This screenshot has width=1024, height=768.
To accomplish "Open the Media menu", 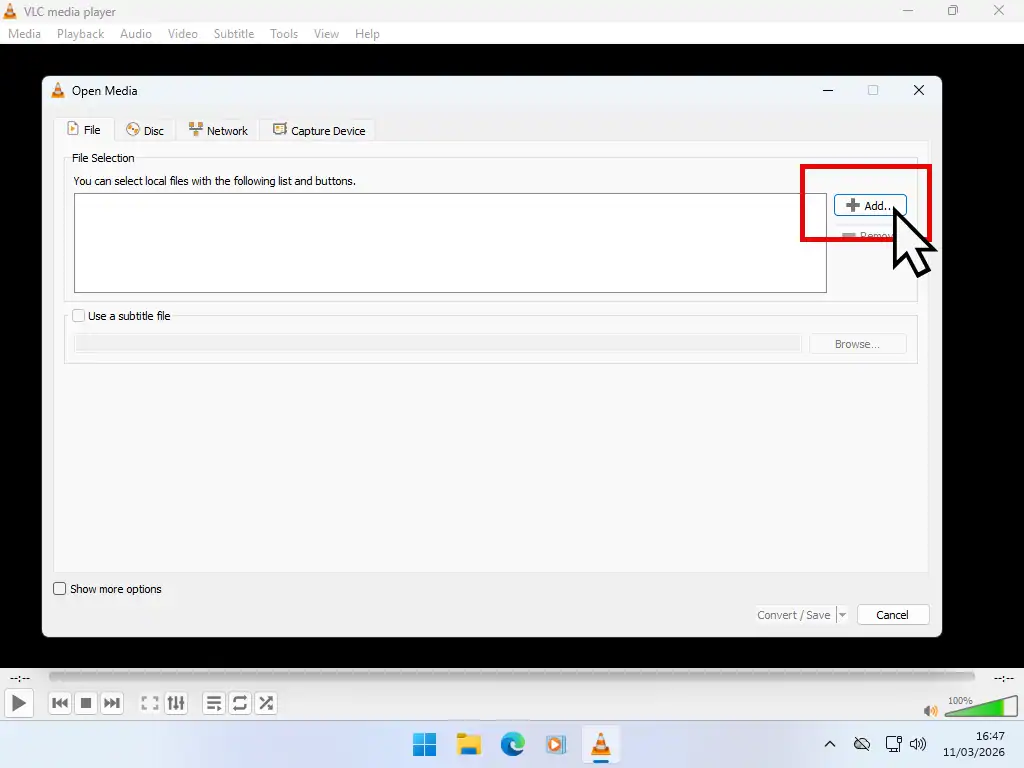I will tap(24, 33).
